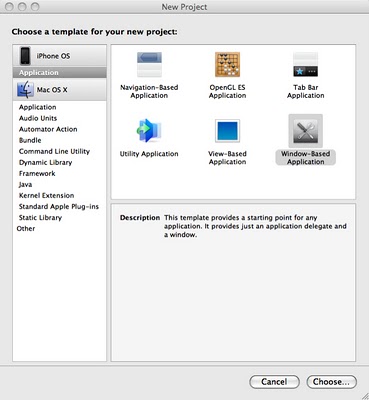Select Framework category
369x400 pixels.
pos(60,173)
